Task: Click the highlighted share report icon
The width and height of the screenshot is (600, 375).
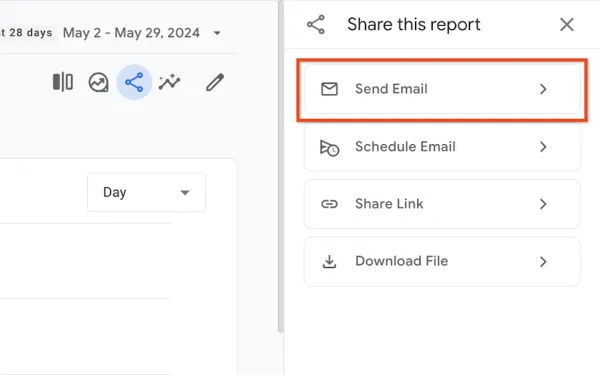Action: coord(134,82)
